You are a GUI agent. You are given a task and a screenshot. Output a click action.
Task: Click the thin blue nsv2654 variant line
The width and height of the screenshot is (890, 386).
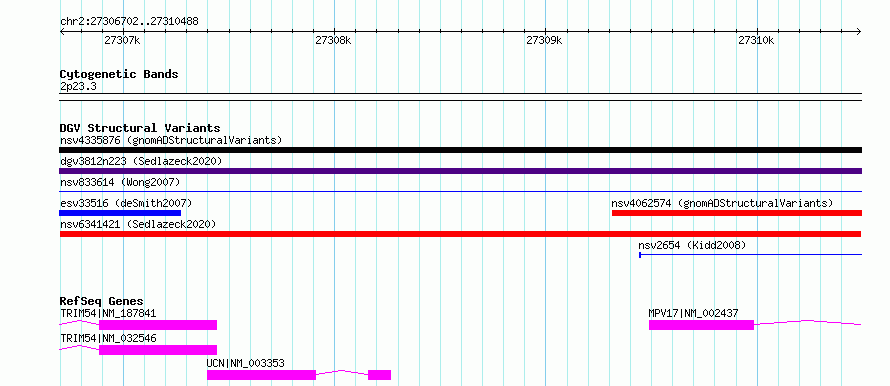click(750, 255)
